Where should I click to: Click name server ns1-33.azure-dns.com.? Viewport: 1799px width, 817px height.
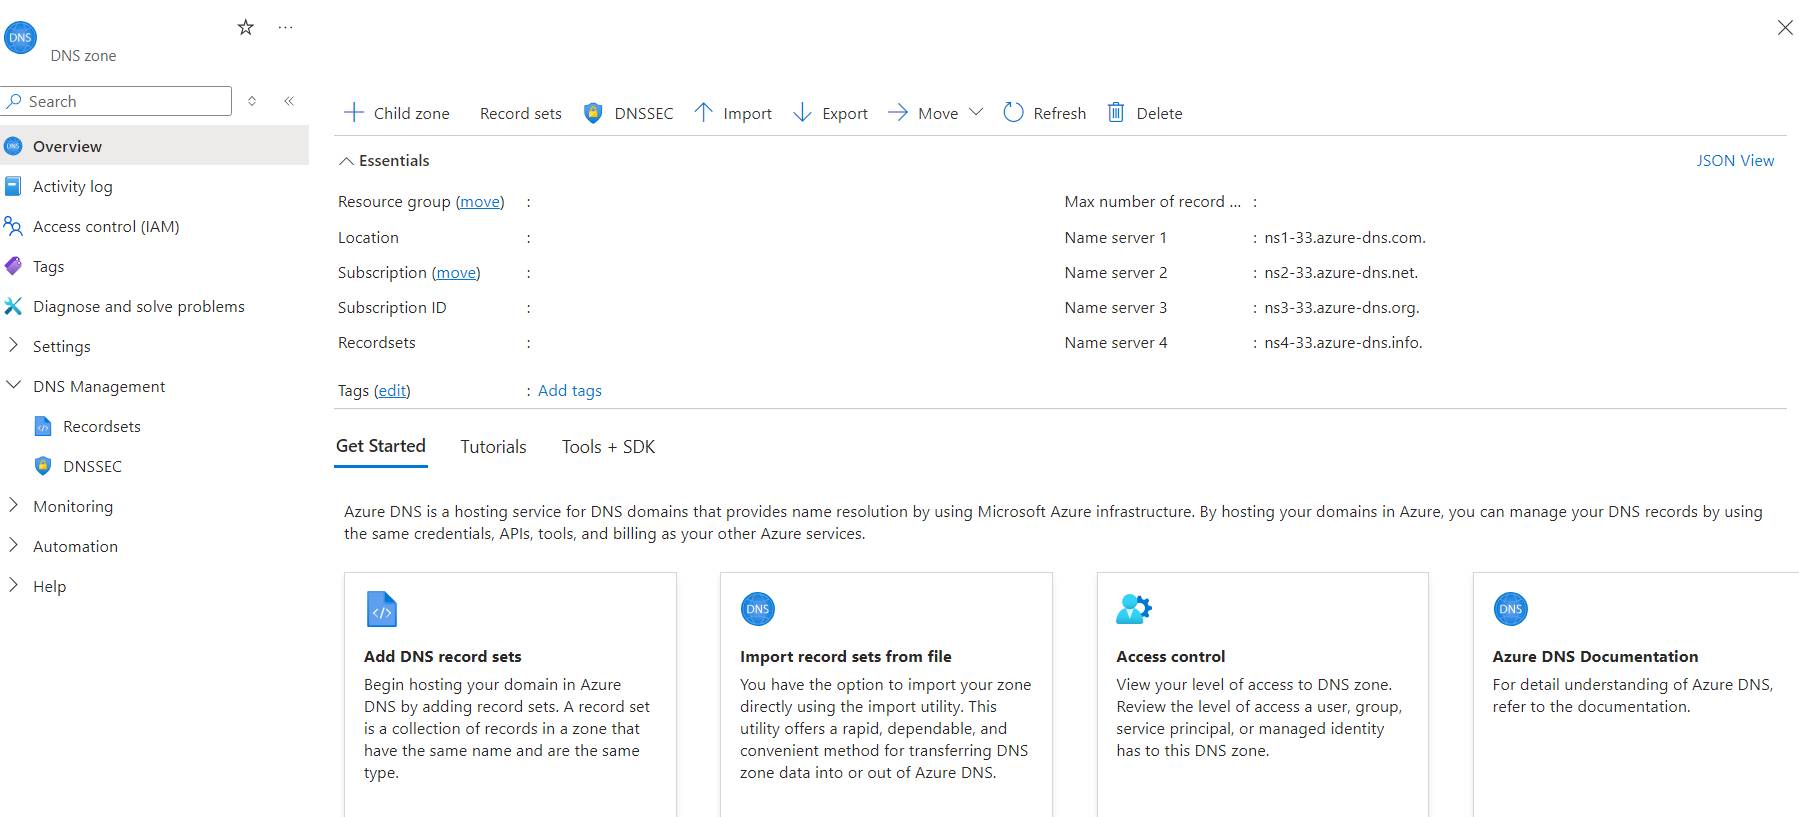pos(1345,237)
